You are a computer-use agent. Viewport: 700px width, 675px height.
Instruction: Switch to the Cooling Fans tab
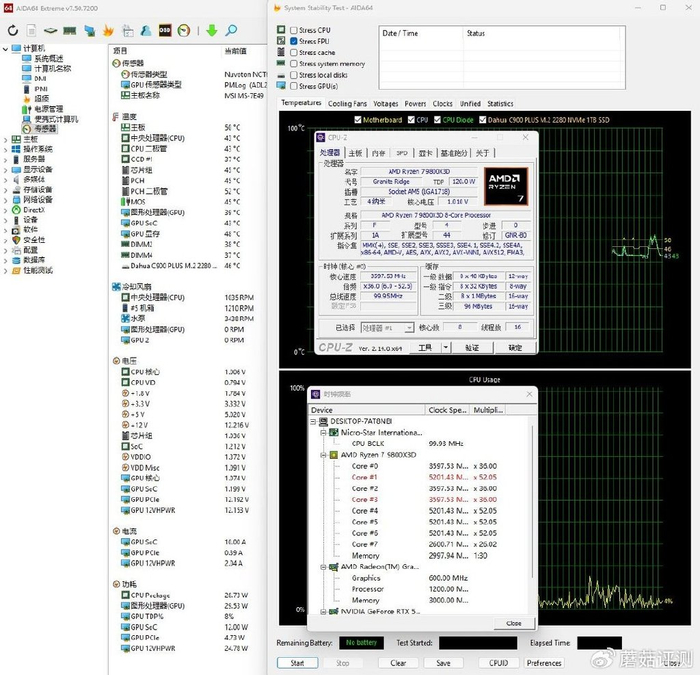click(x=347, y=104)
